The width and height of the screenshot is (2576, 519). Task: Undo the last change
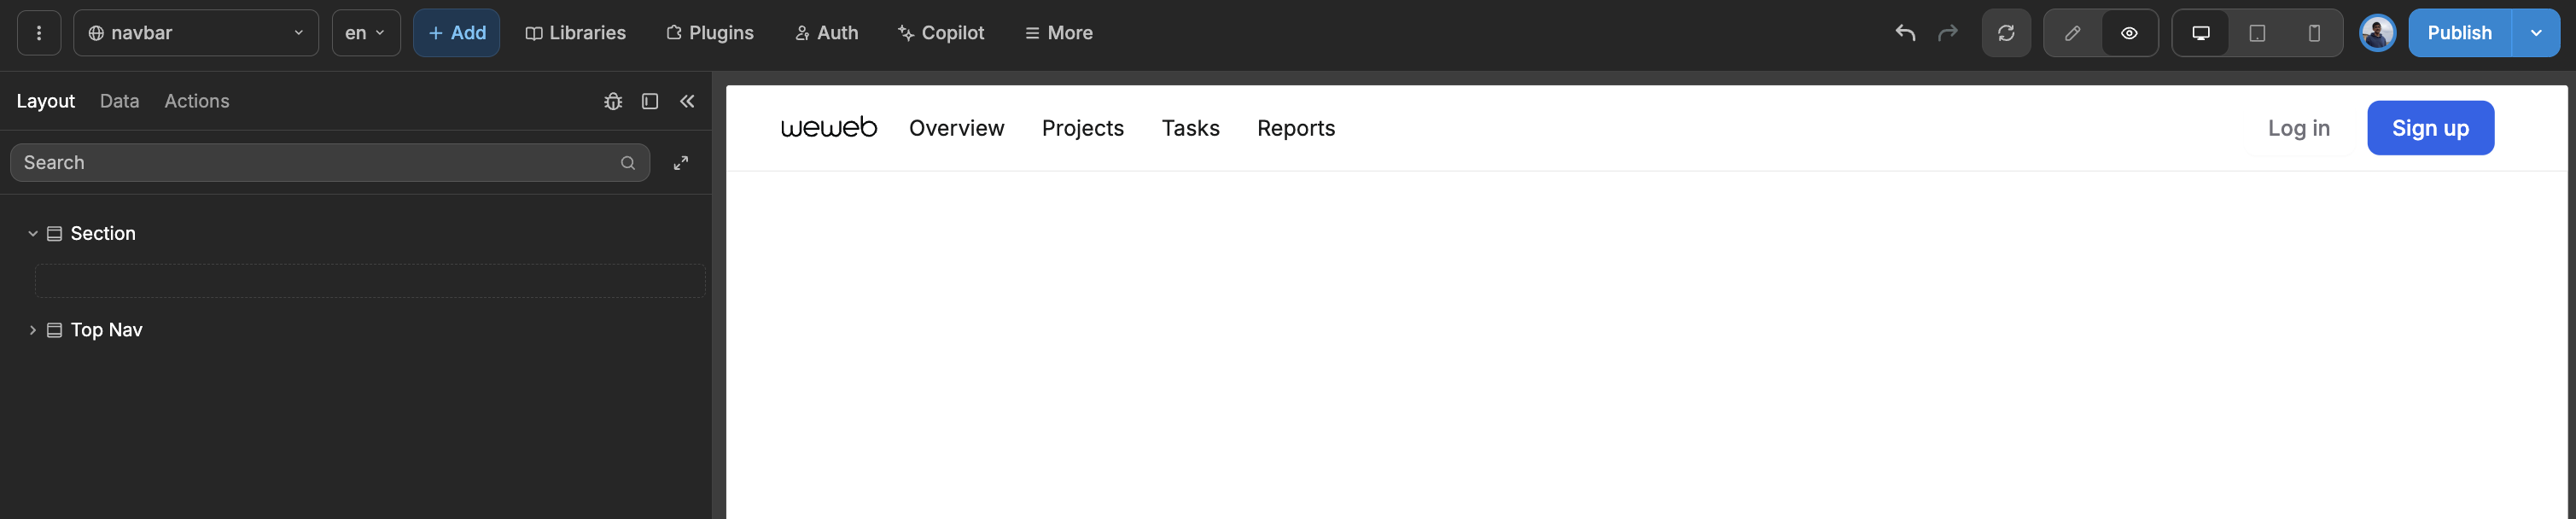[1904, 32]
